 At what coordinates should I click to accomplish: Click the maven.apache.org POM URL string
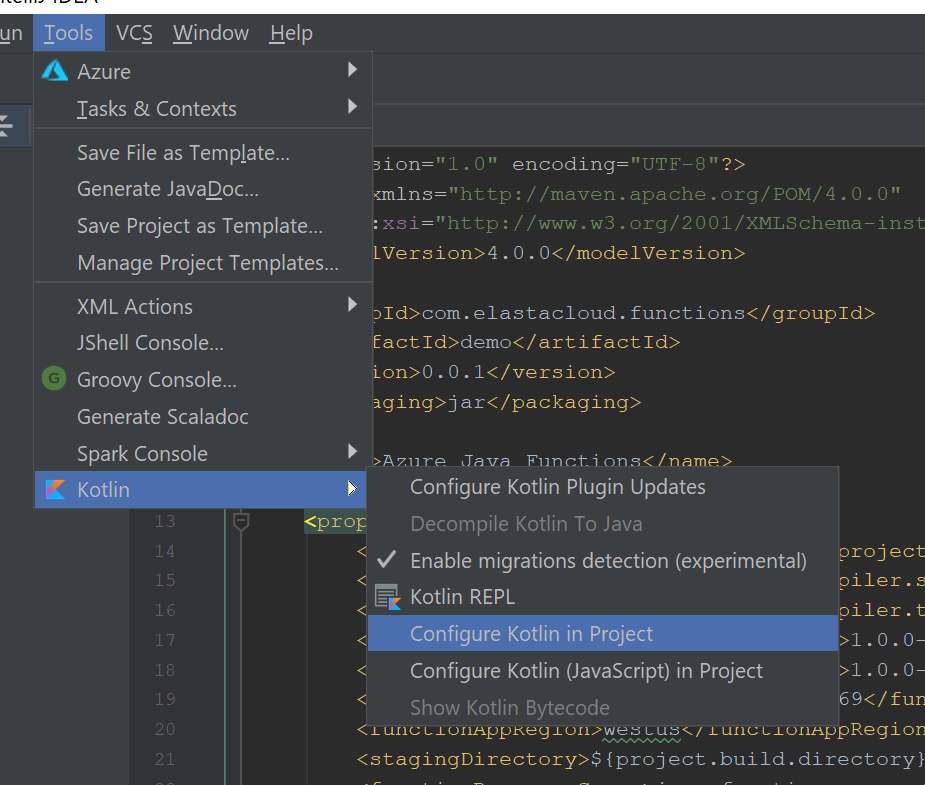click(x=674, y=194)
